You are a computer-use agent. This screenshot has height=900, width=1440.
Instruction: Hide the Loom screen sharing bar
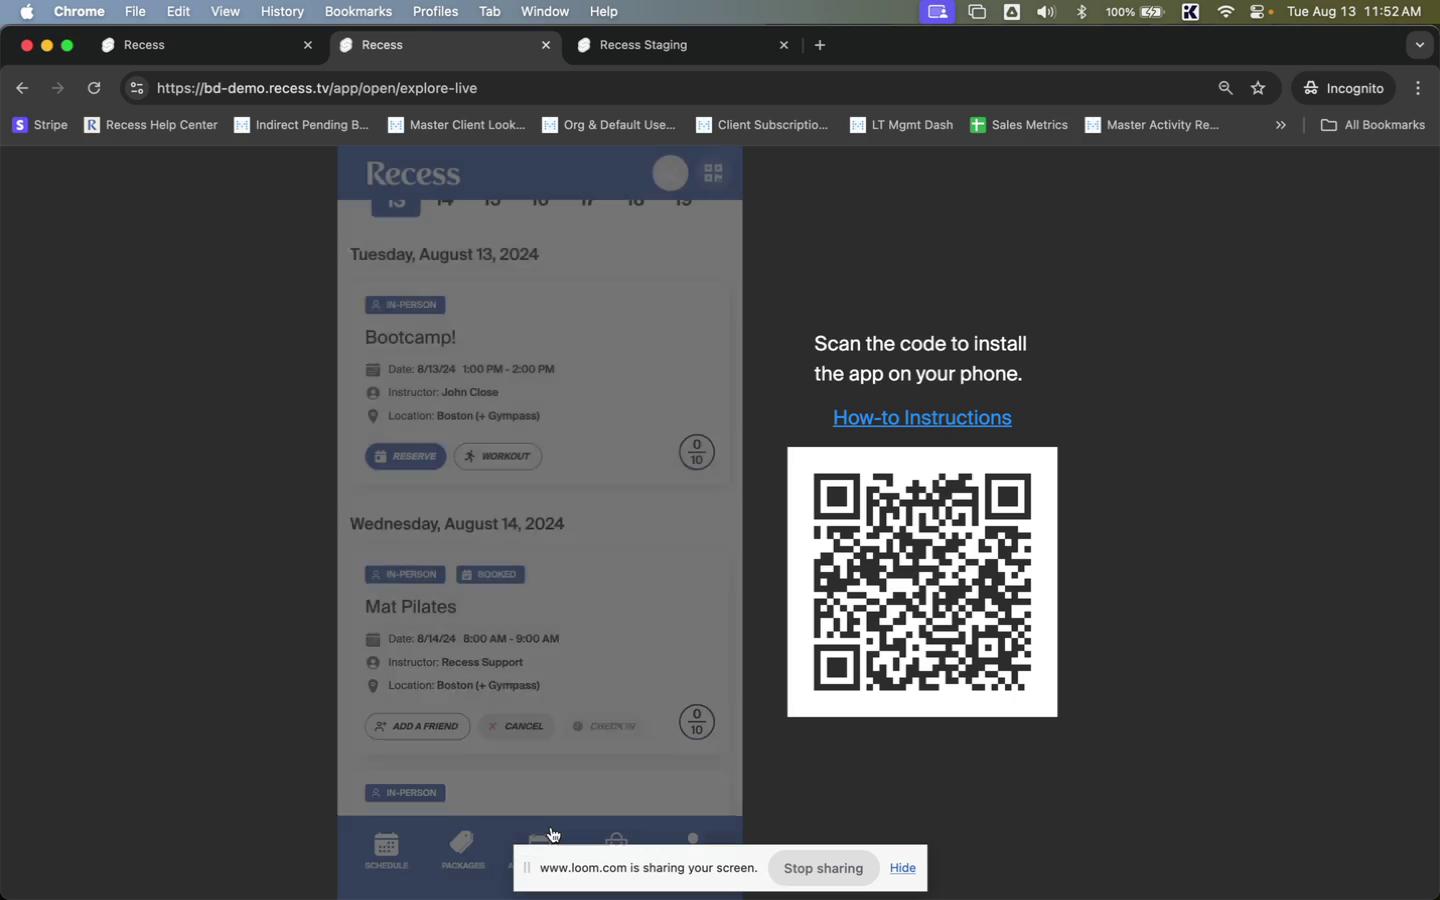(902, 868)
